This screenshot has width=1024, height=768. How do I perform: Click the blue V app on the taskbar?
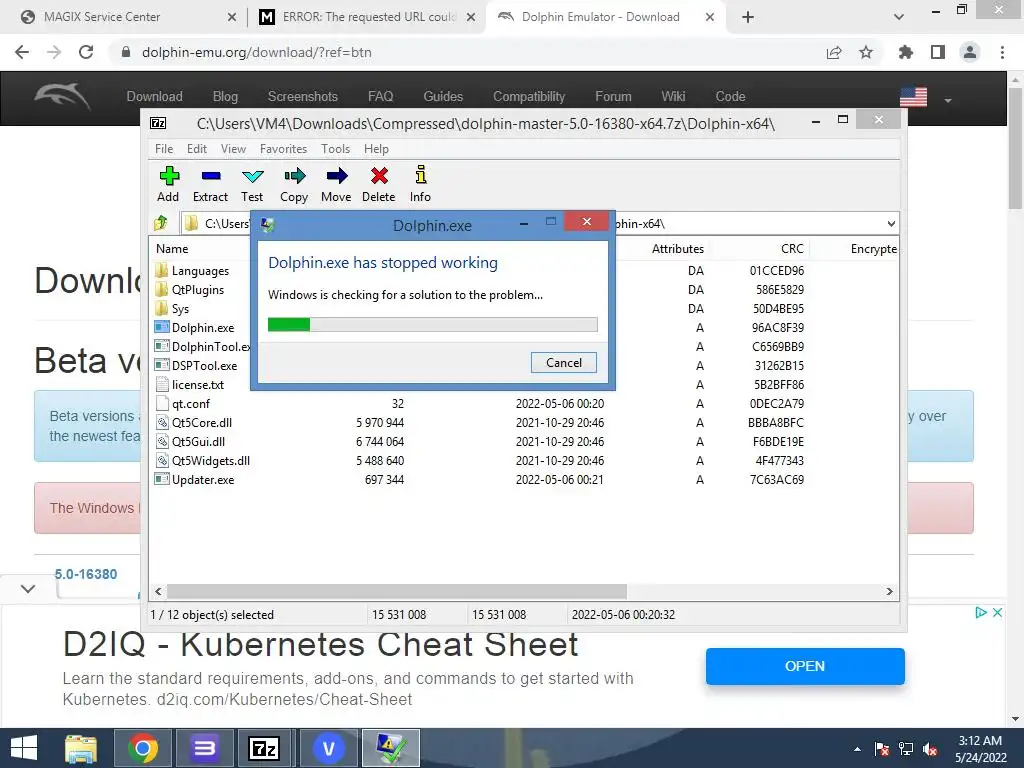(328, 748)
